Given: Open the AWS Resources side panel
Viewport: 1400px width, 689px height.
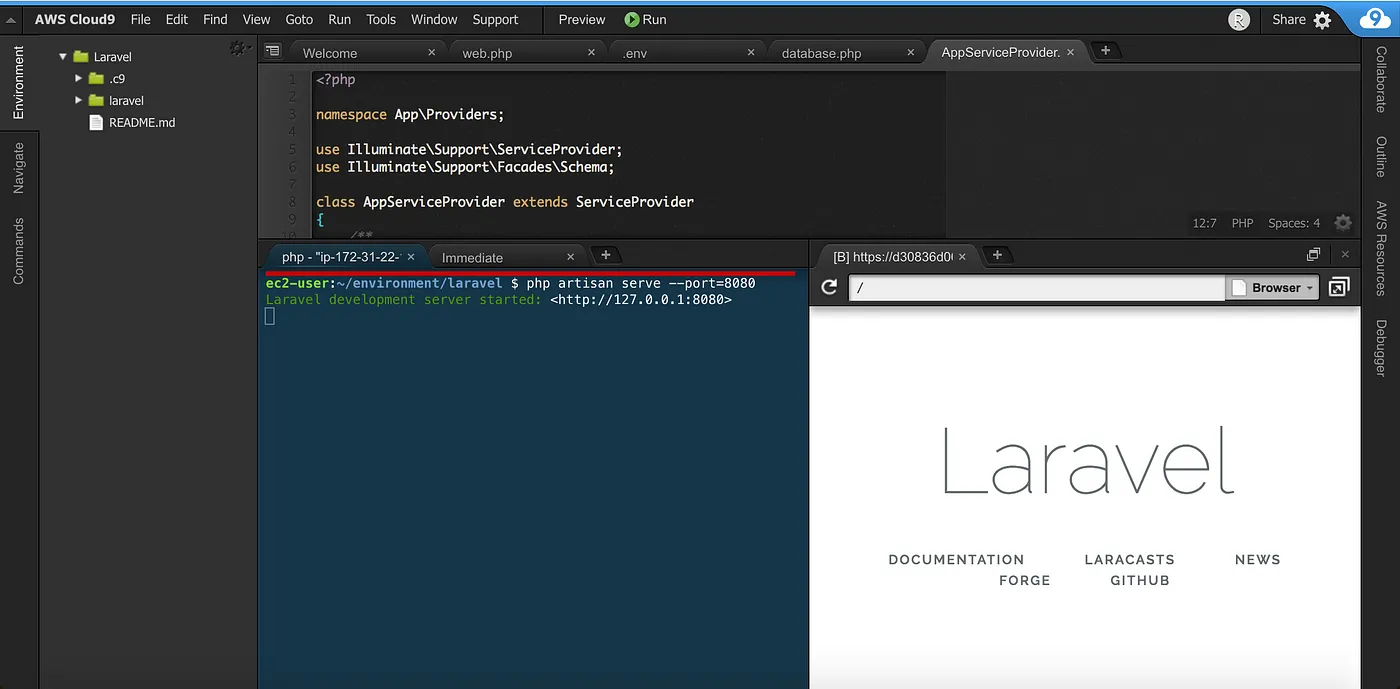Looking at the screenshot, I should (x=1380, y=248).
